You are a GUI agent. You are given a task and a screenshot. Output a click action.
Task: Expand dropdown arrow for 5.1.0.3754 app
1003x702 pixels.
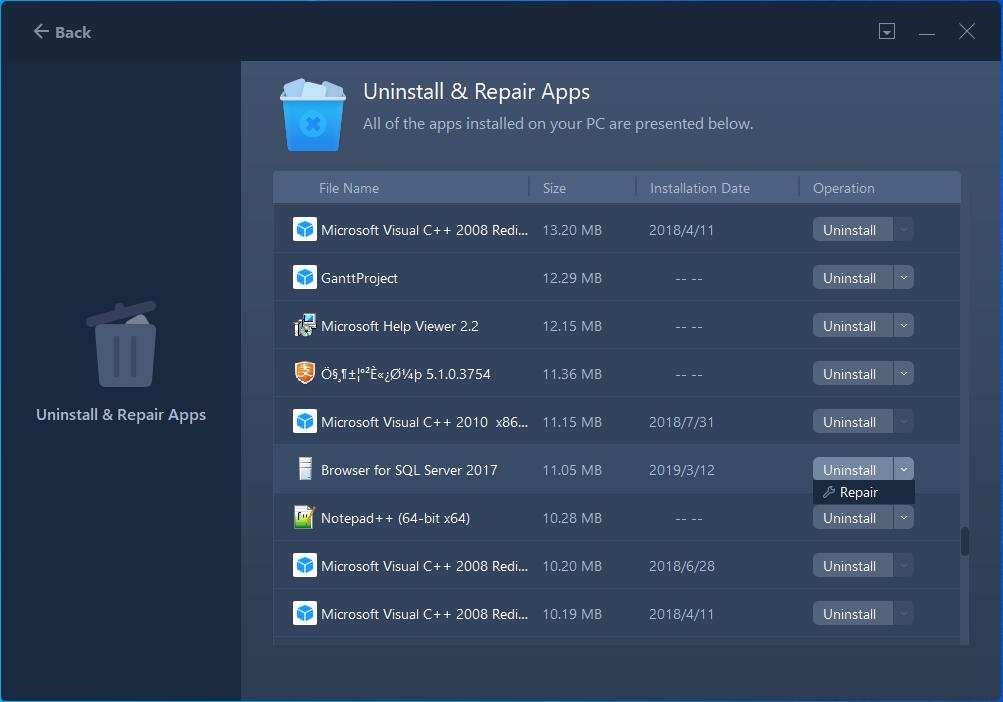pos(904,374)
